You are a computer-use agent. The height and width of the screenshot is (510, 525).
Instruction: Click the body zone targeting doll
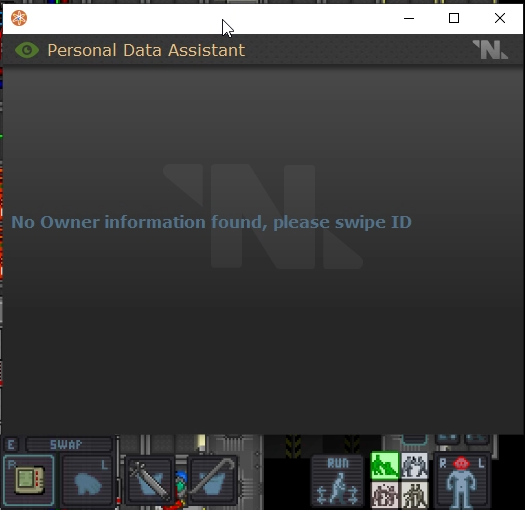coord(461,481)
